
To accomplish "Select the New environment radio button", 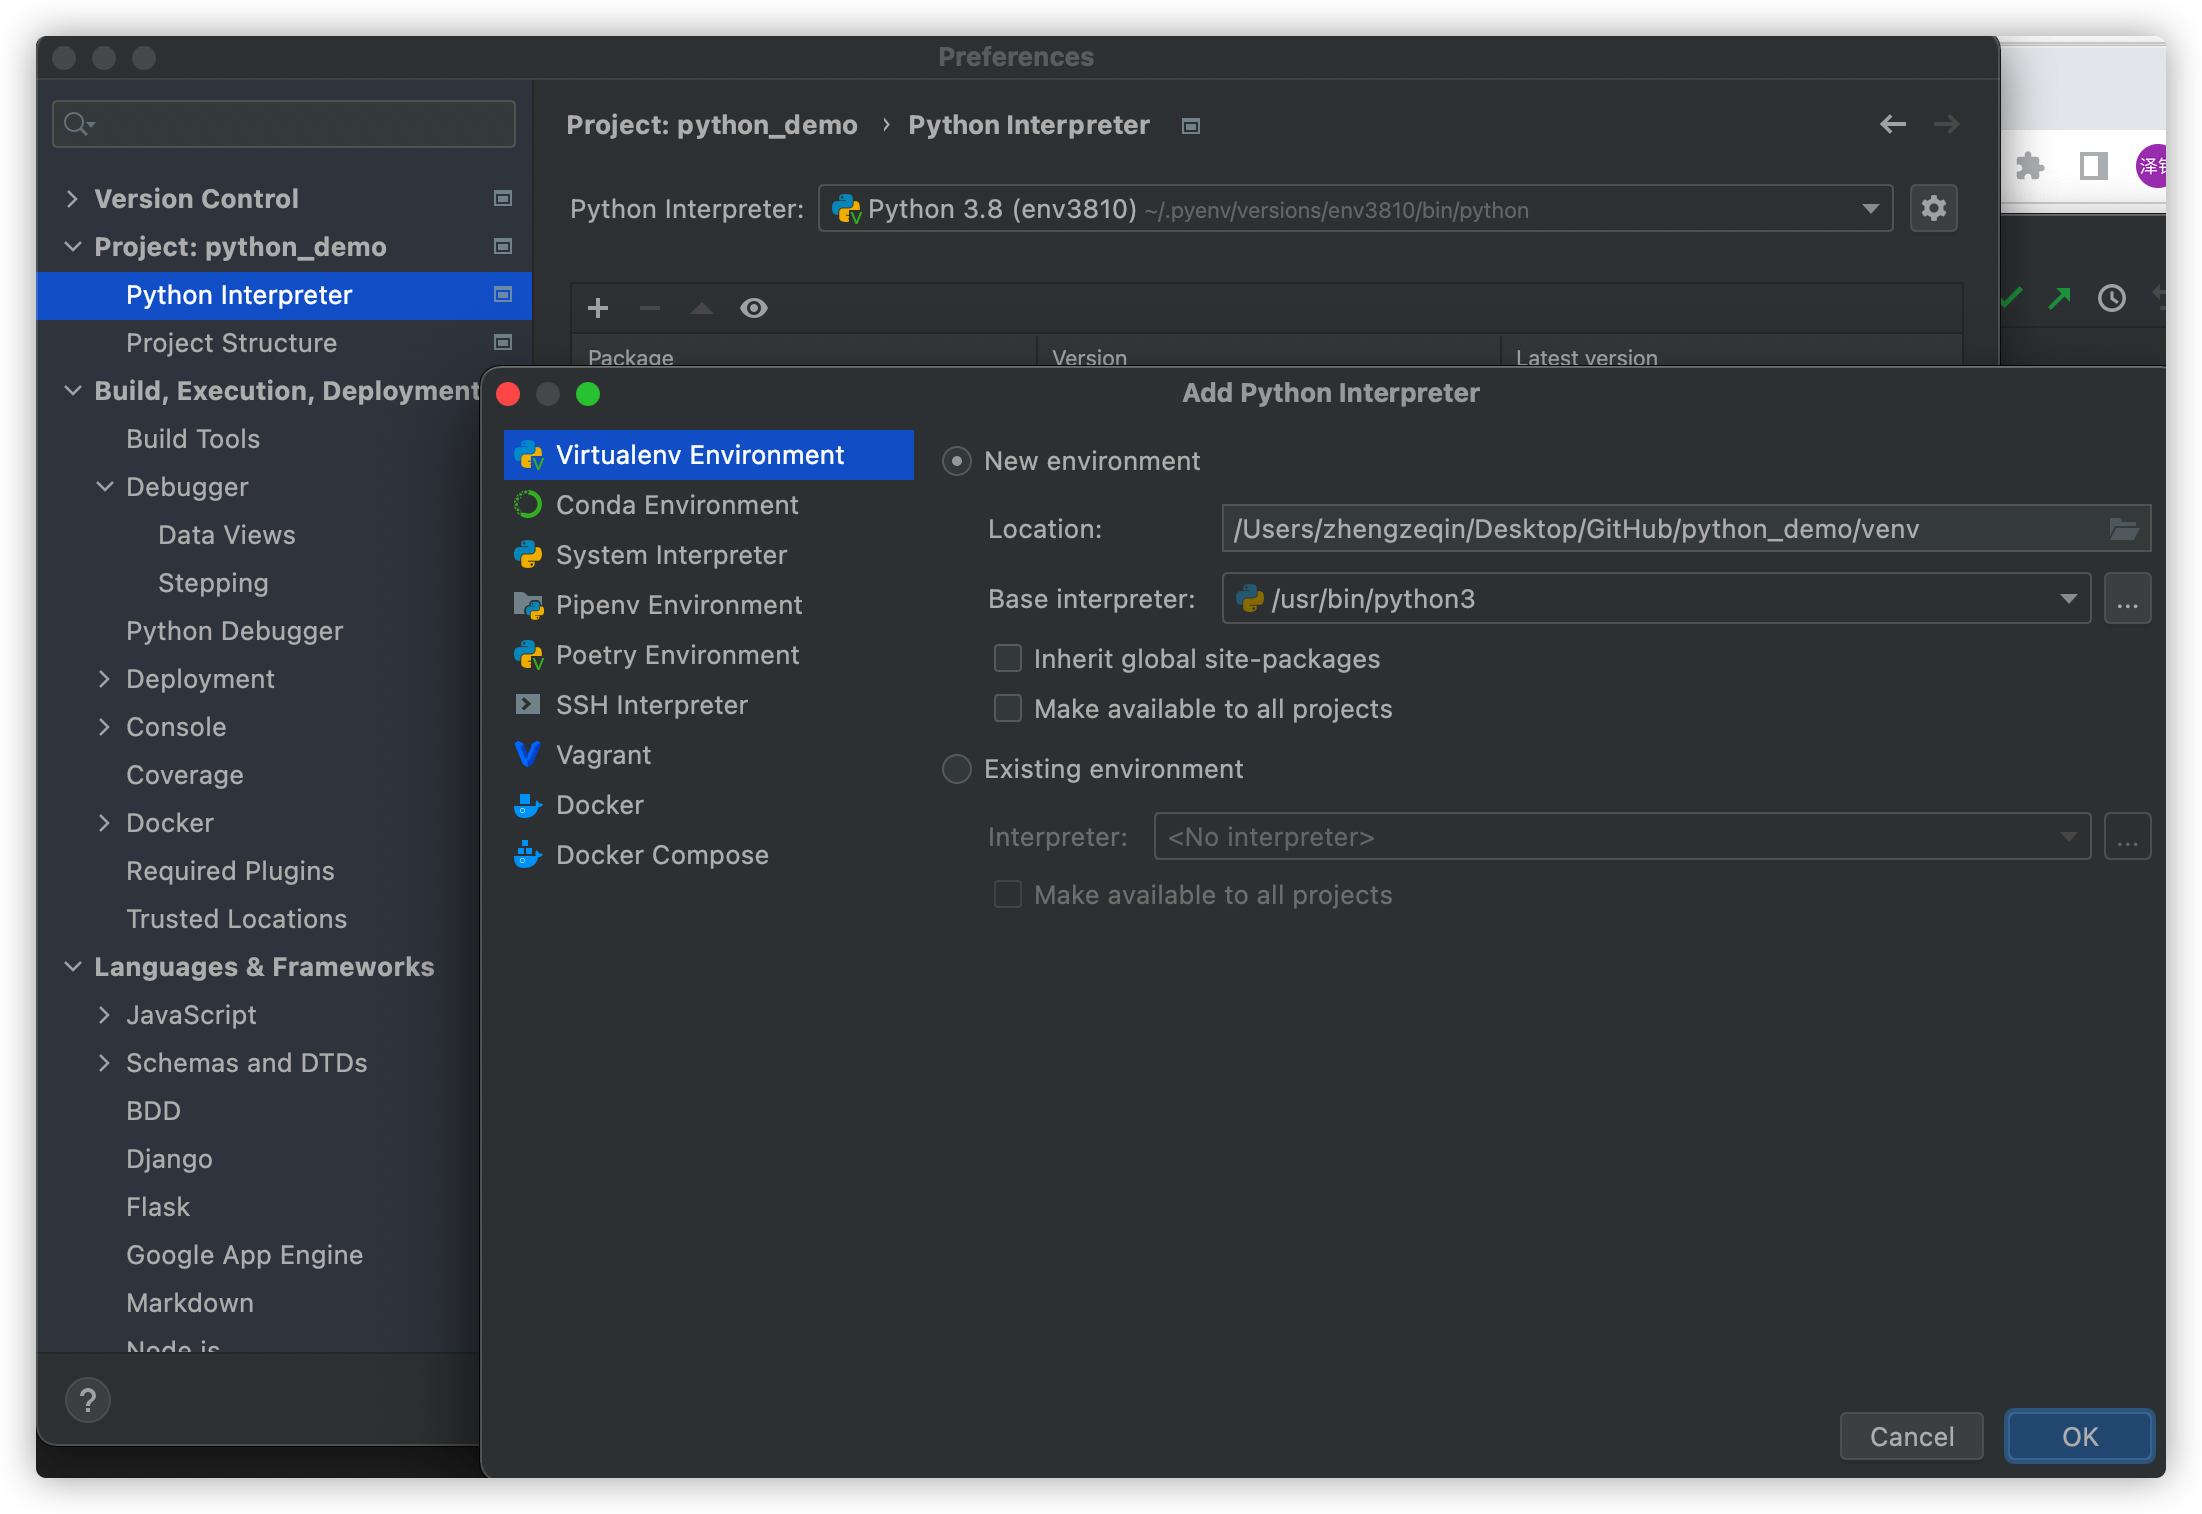I will 957,461.
